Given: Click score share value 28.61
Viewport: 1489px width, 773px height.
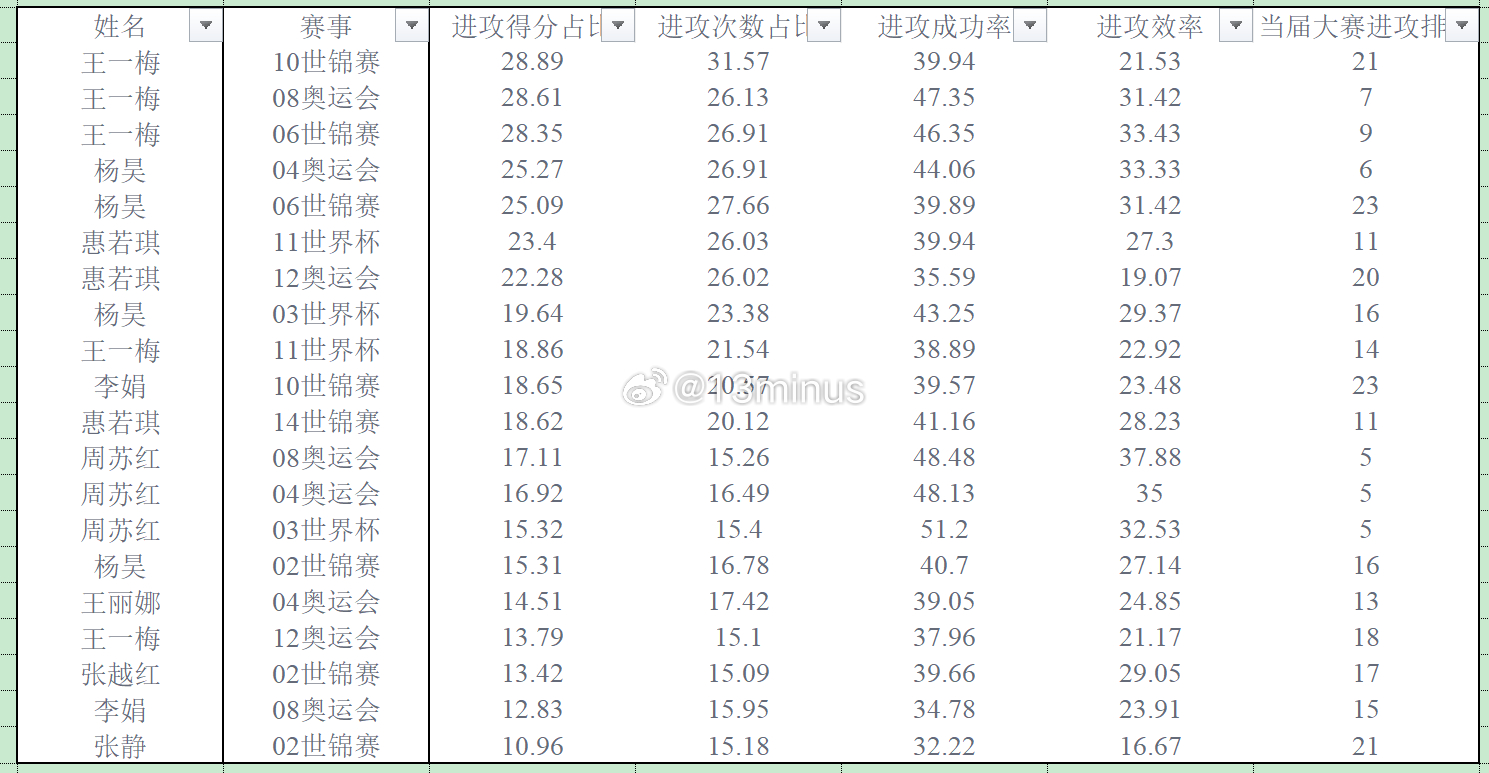Looking at the screenshot, I should (x=532, y=98).
